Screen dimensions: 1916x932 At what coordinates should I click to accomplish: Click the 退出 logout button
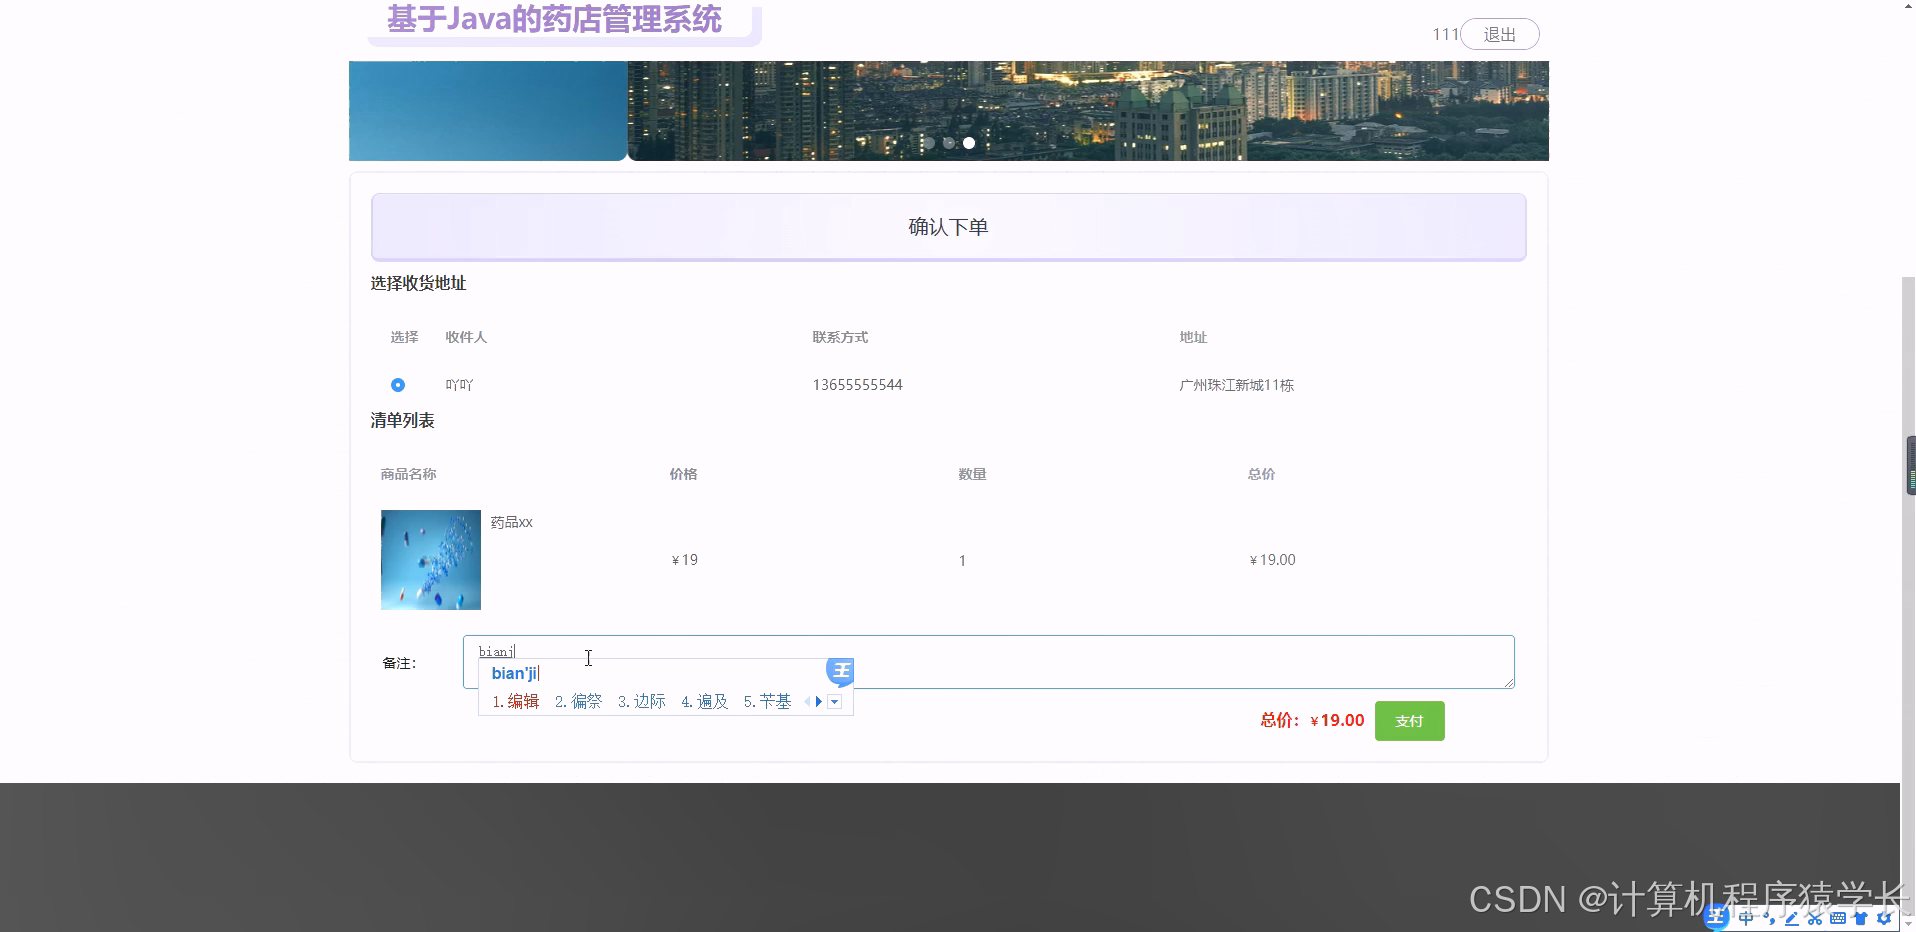(x=1499, y=33)
